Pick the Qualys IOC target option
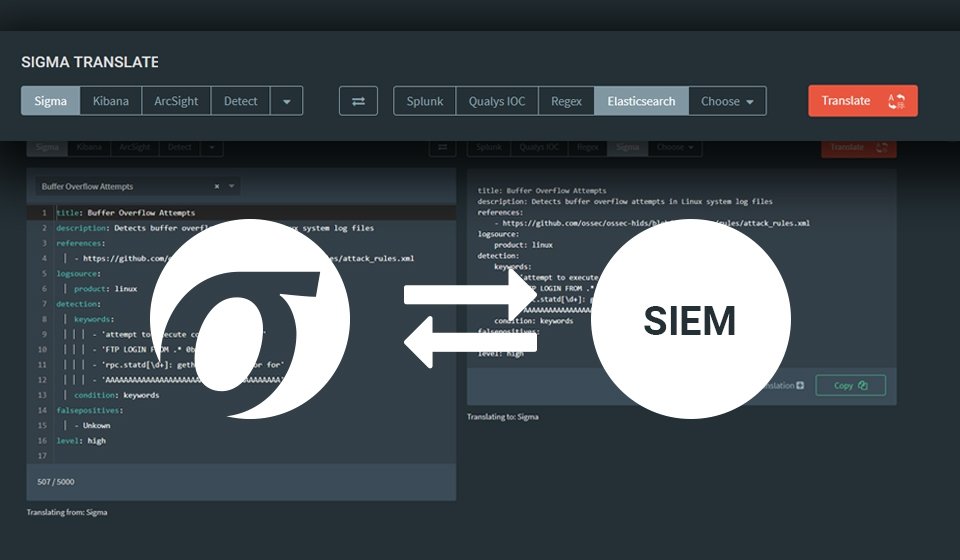Screen dimensions: 960x560 497,101
